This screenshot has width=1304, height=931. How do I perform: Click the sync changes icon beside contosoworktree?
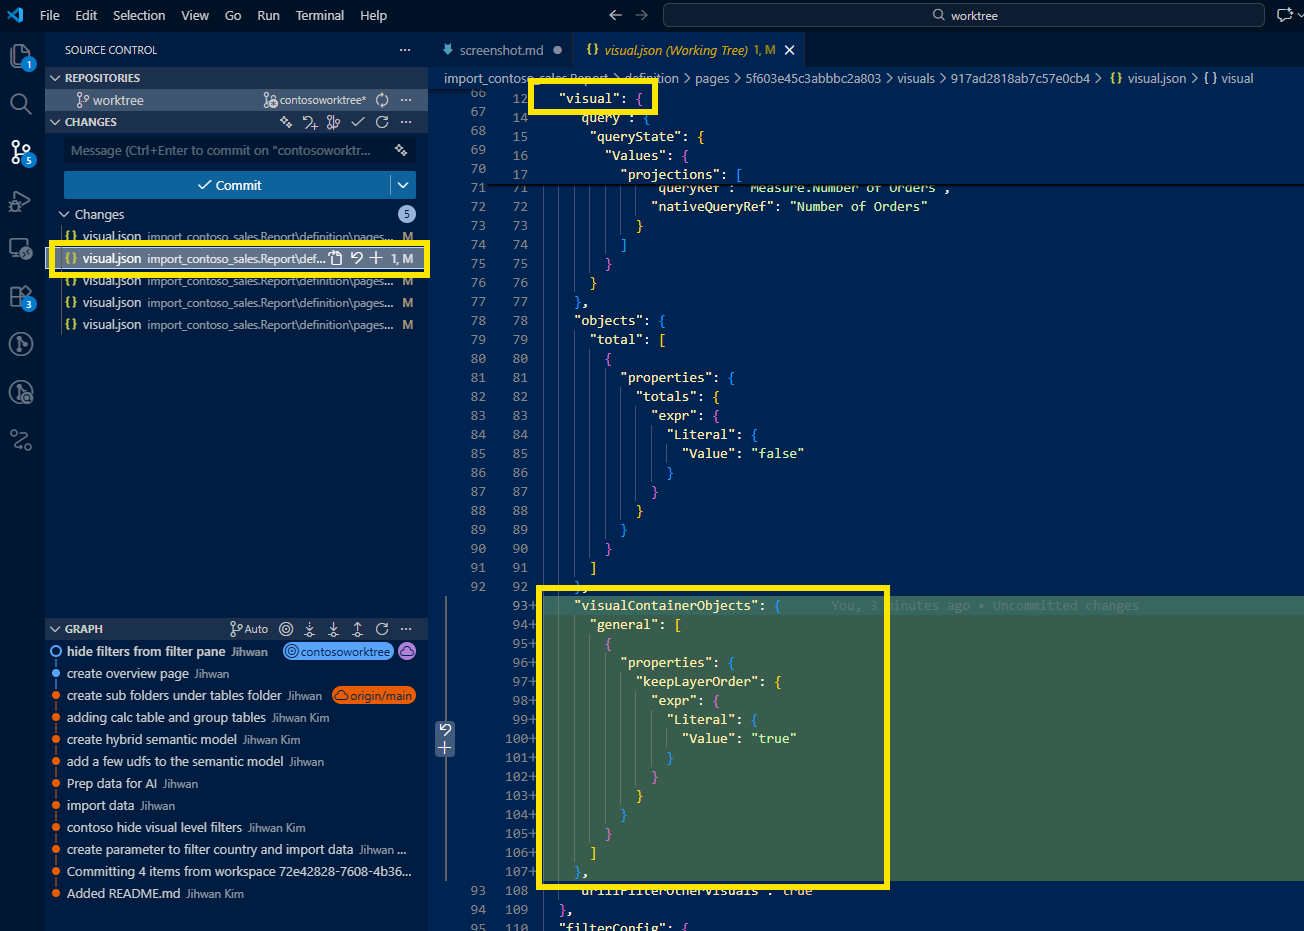coord(382,100)
